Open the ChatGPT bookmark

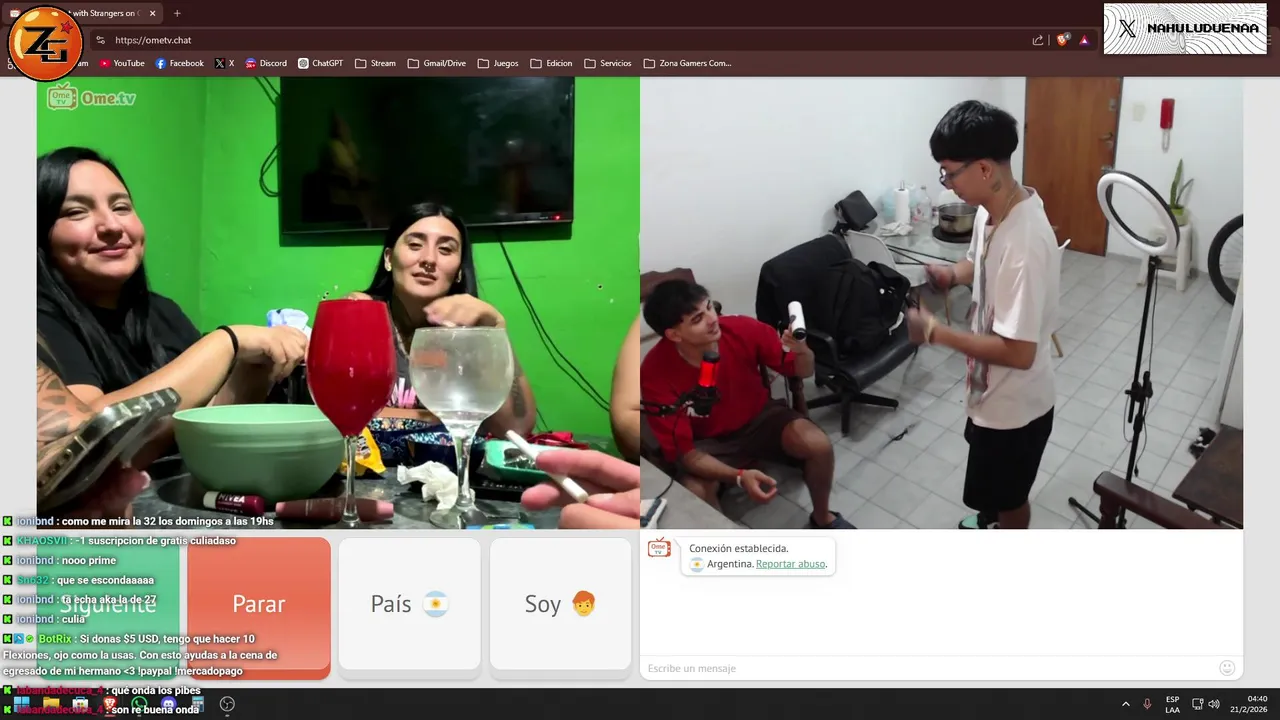point(320,63)
